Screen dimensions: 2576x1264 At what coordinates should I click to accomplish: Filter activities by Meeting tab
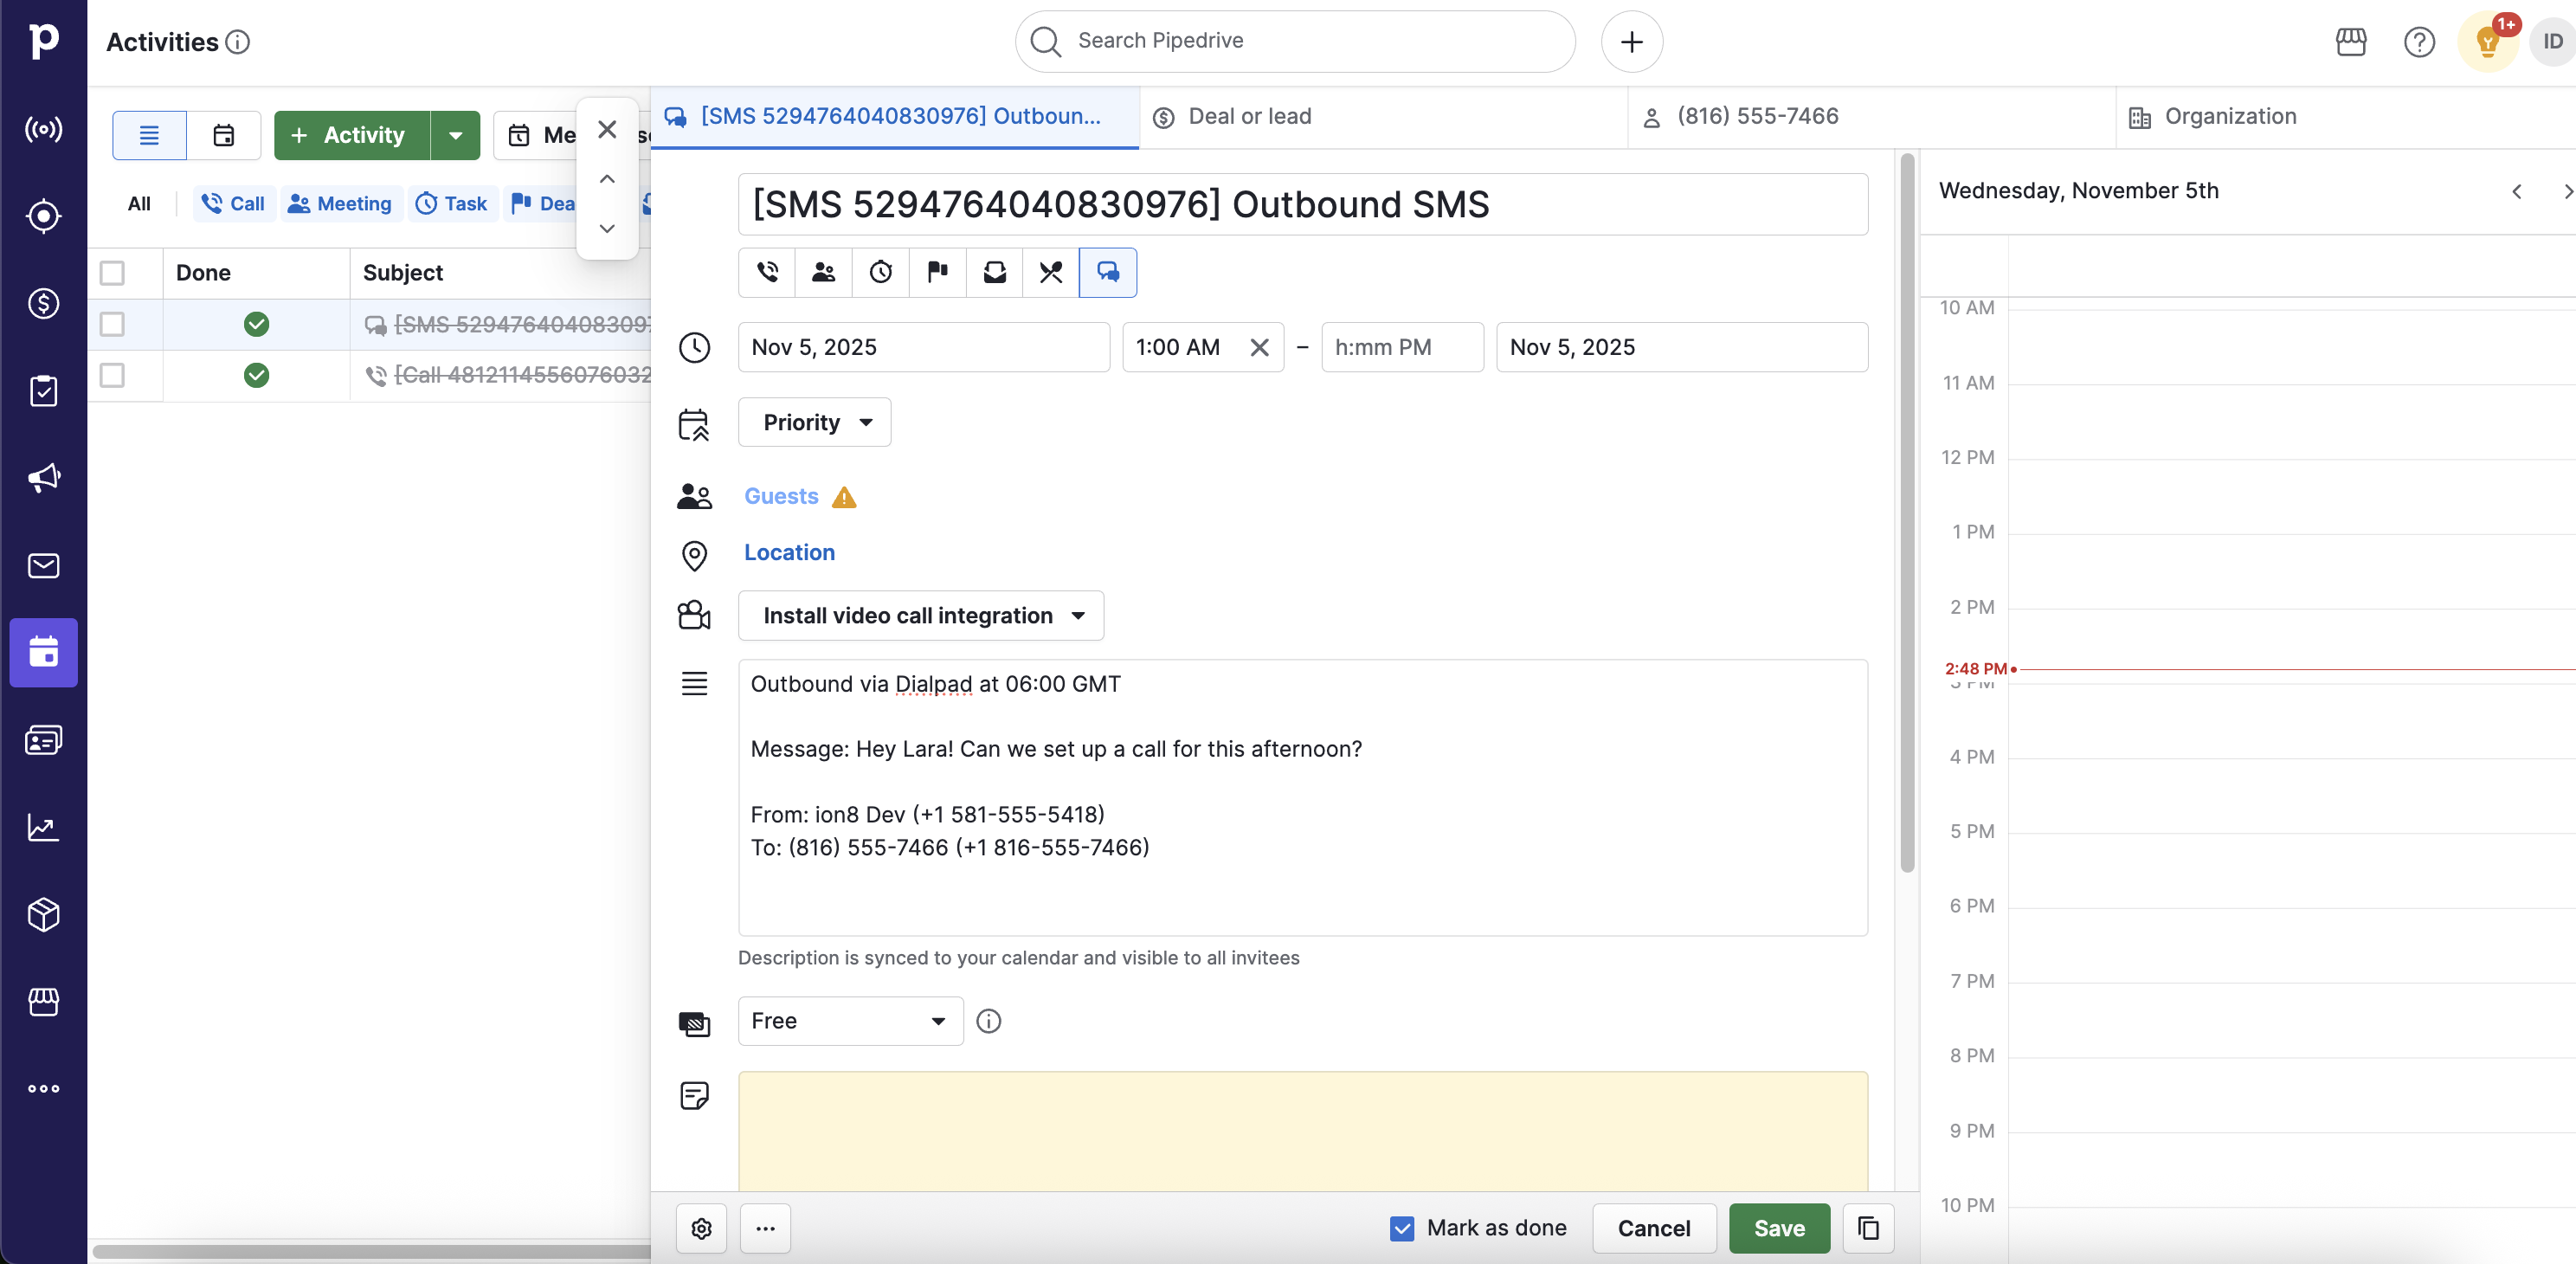(341, 204)
